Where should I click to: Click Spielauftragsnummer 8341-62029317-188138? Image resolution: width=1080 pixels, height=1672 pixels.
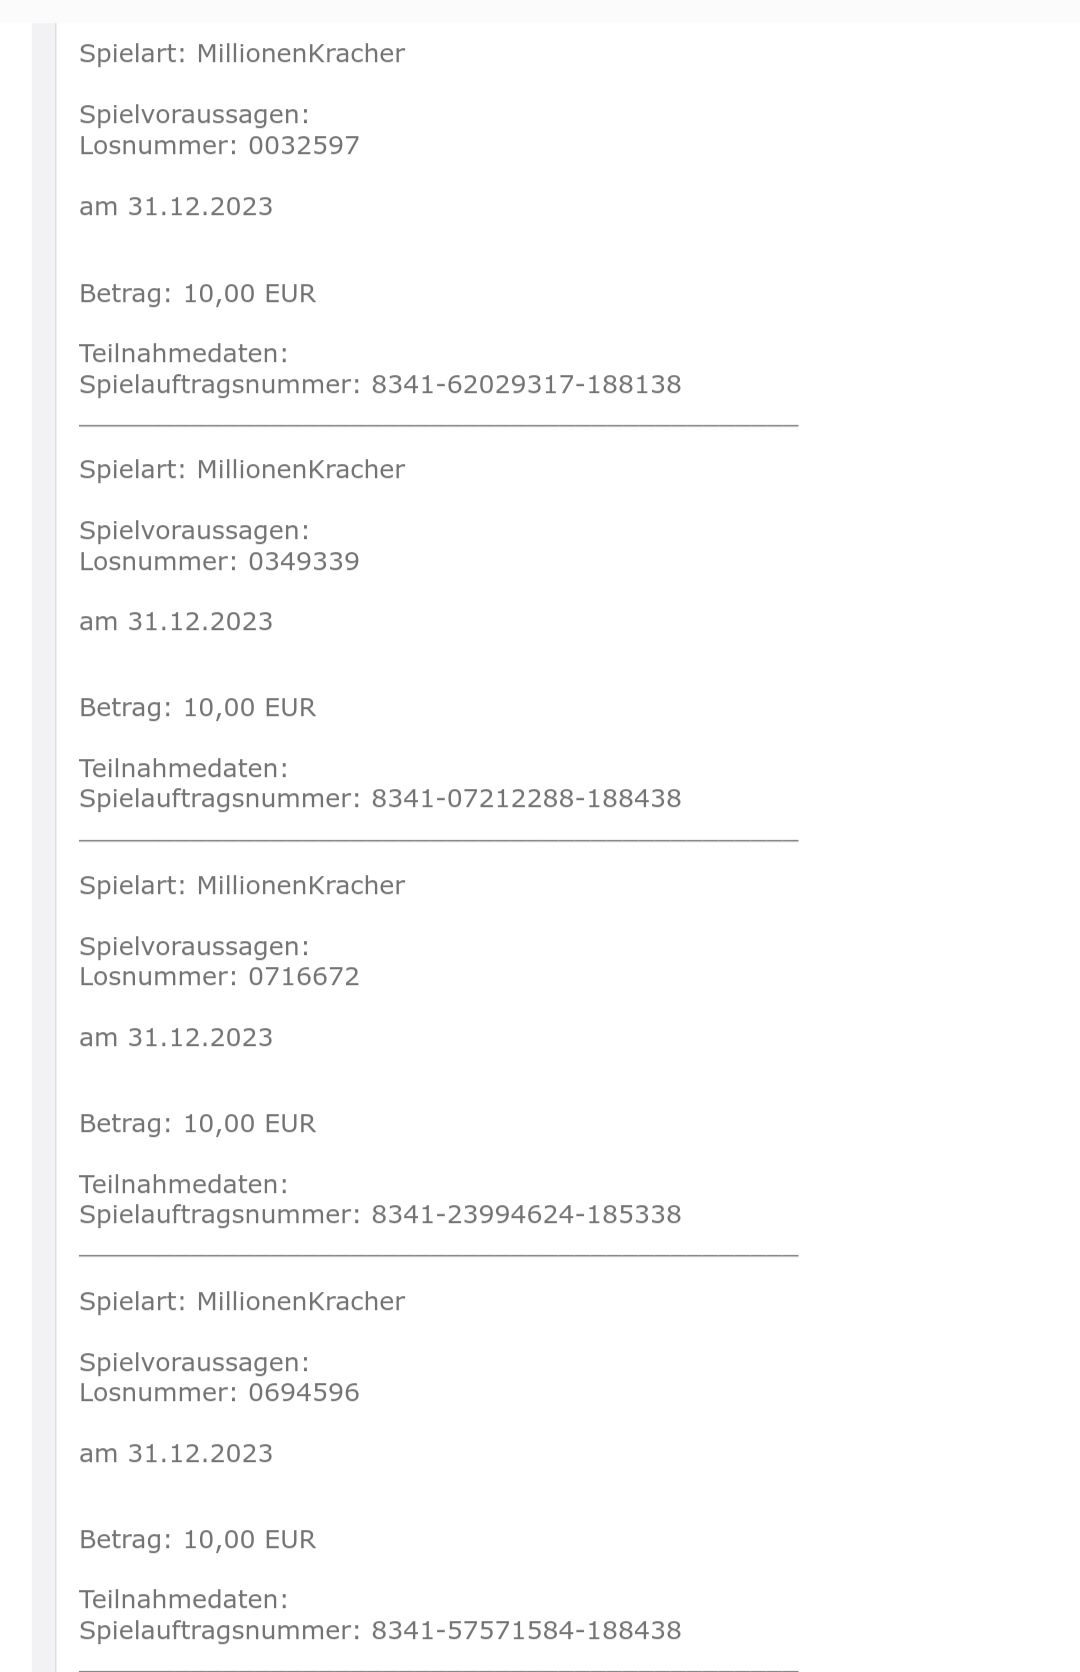[380, 385]
